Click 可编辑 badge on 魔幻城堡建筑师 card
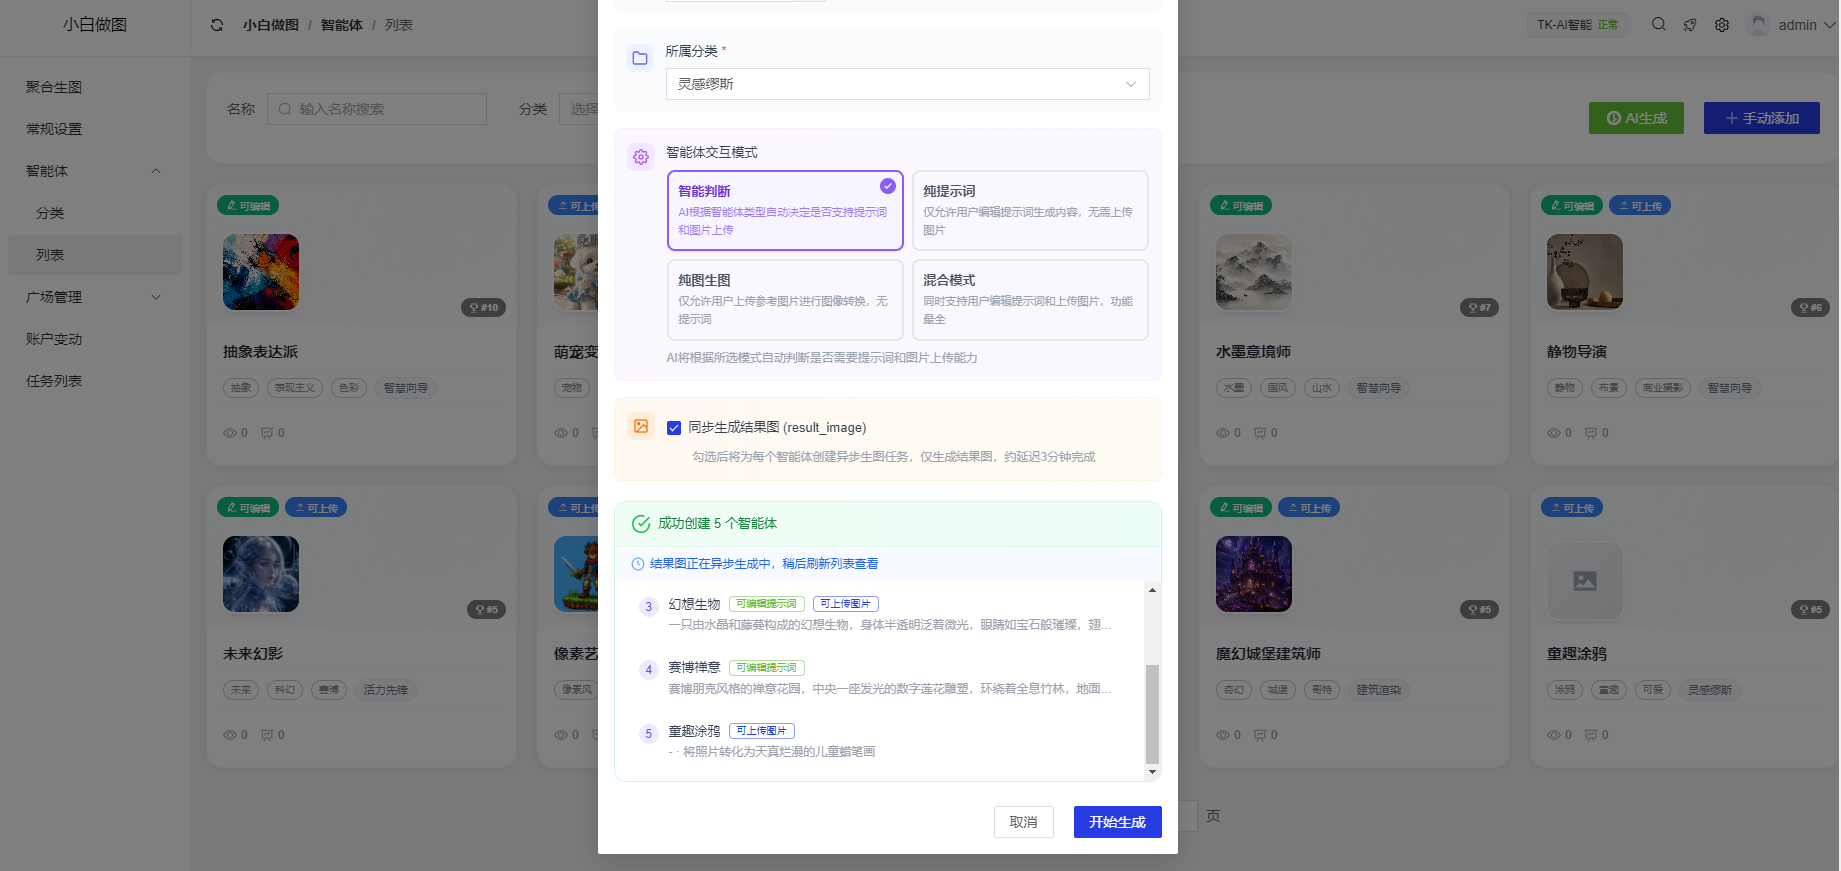Screen dimensions: 1841x871 click(x=1241, y=508)
